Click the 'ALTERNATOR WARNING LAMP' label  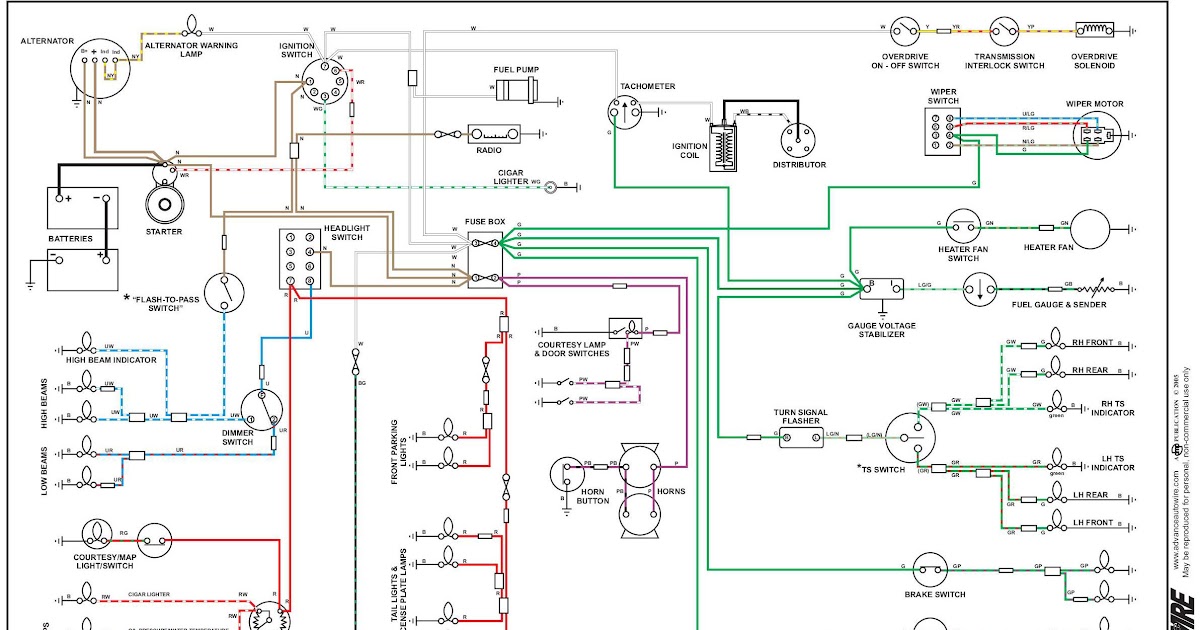click(192, 50)
